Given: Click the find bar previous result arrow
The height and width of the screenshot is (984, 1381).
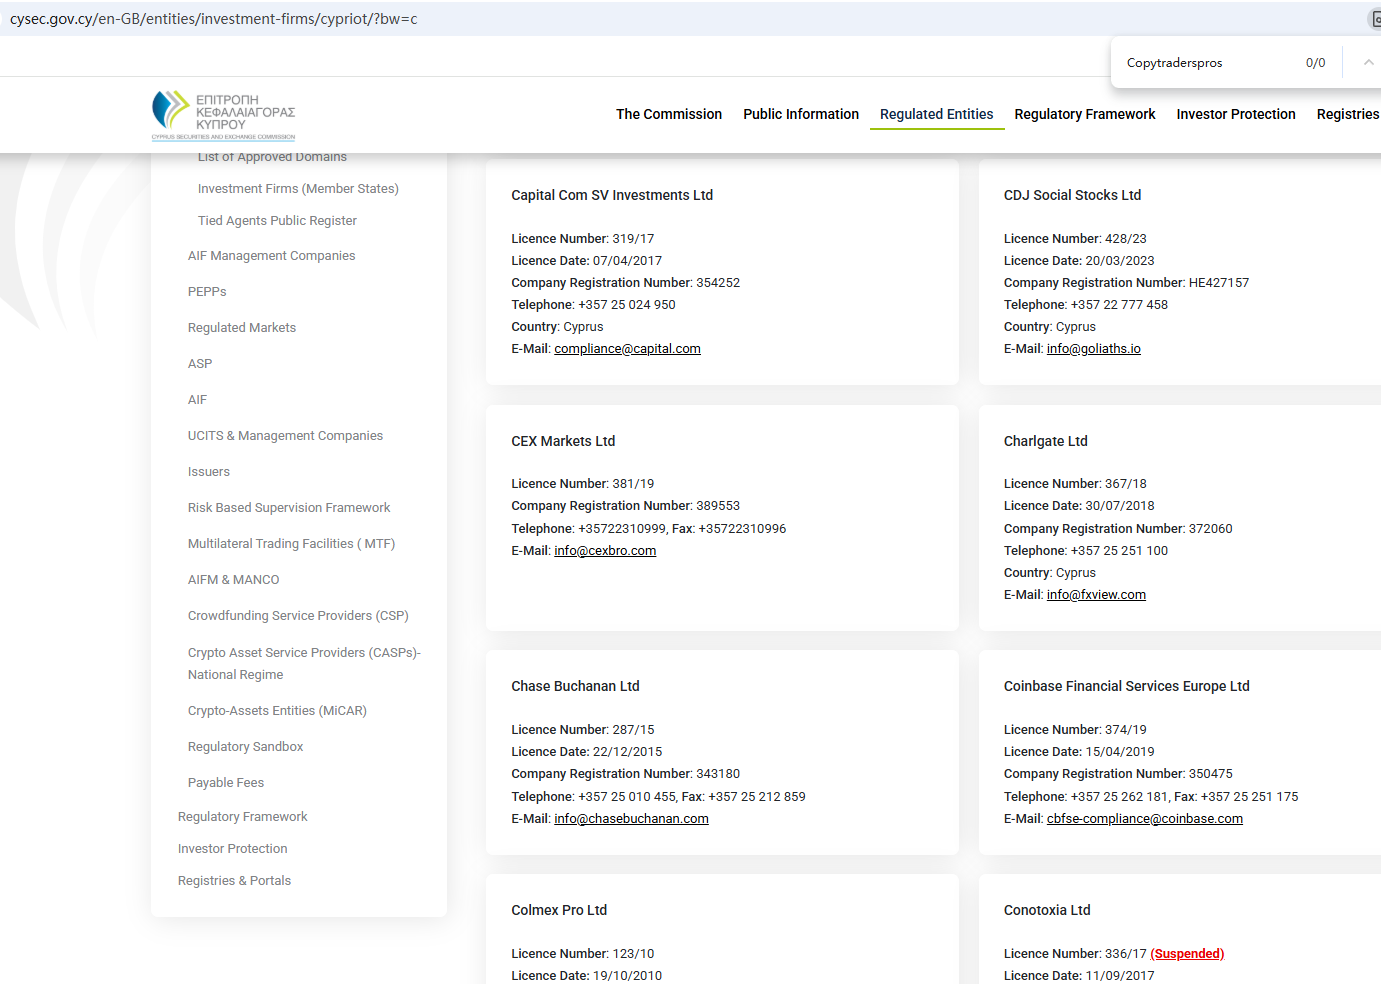Looking at the screenshot, I should [1368, 63].
